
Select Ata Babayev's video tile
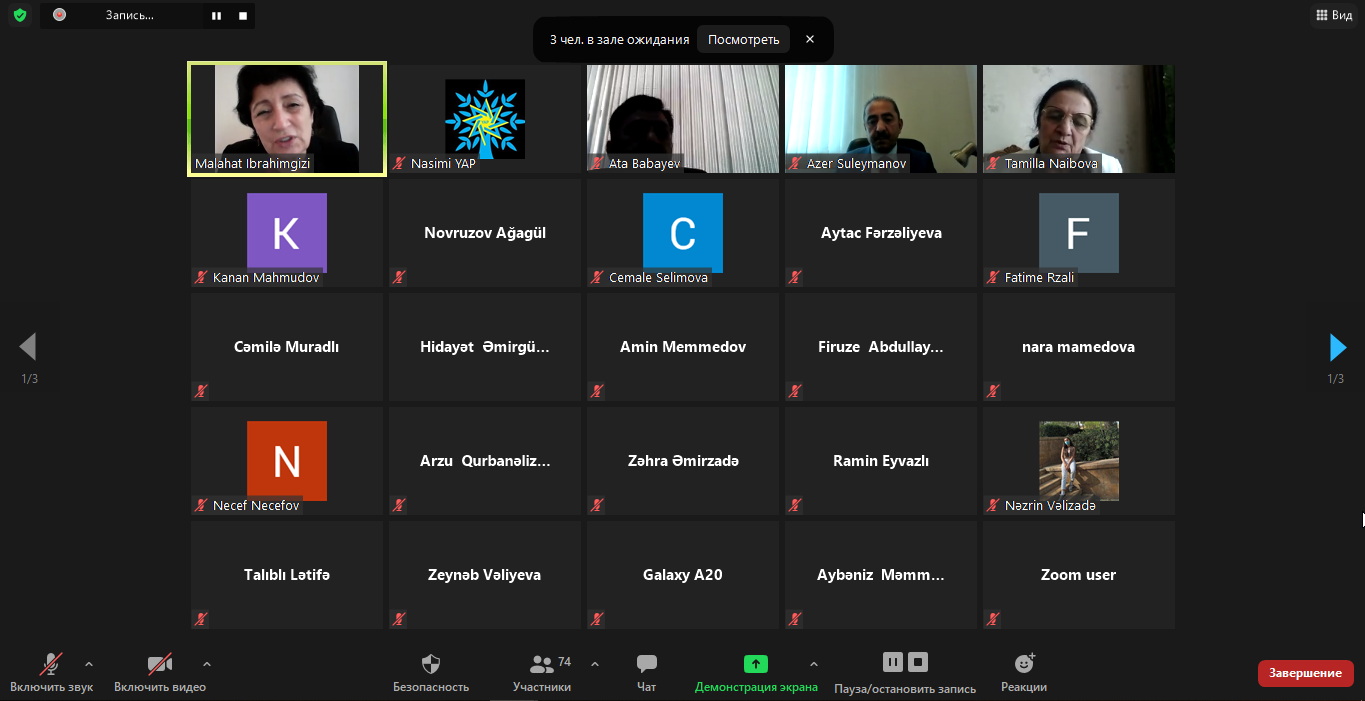tap(683, 119)
